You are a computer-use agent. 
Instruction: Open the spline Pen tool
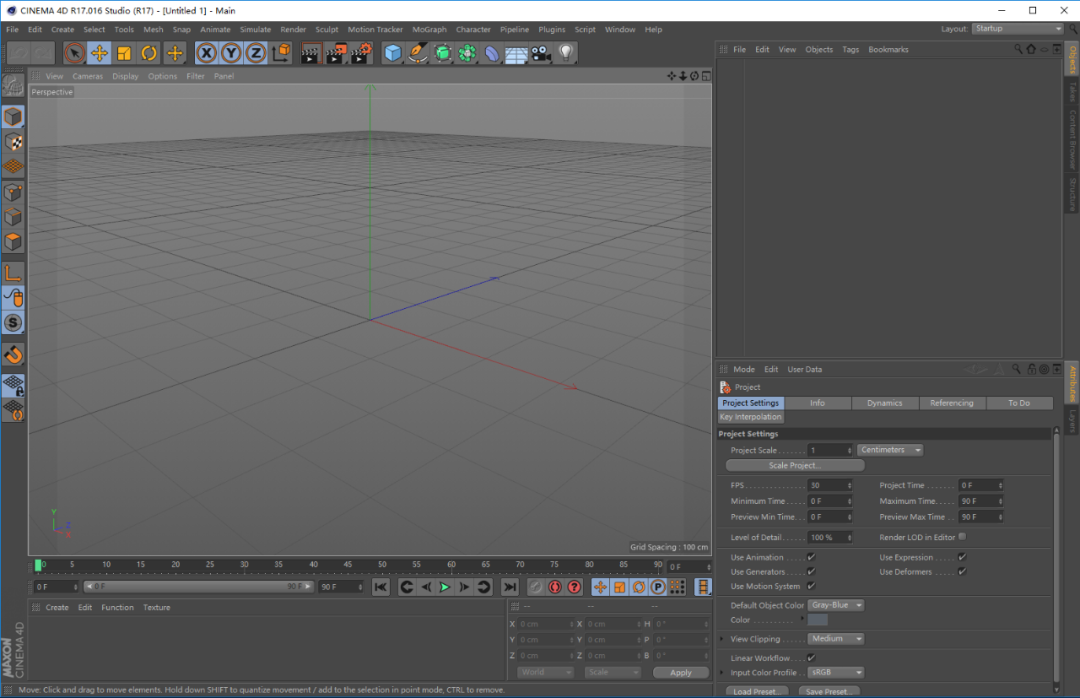417,53
